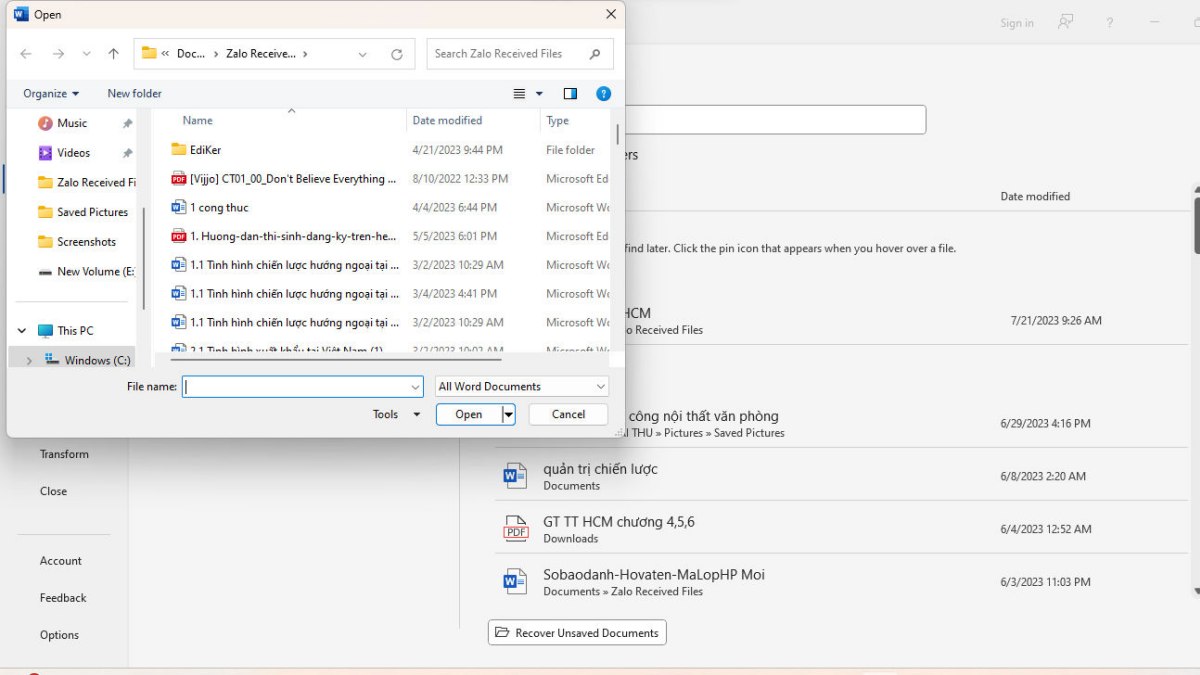Screen dimensions: 1200x675
Task: Open the file type 'All Word Documents' dropdown
Action: [521, 387]
